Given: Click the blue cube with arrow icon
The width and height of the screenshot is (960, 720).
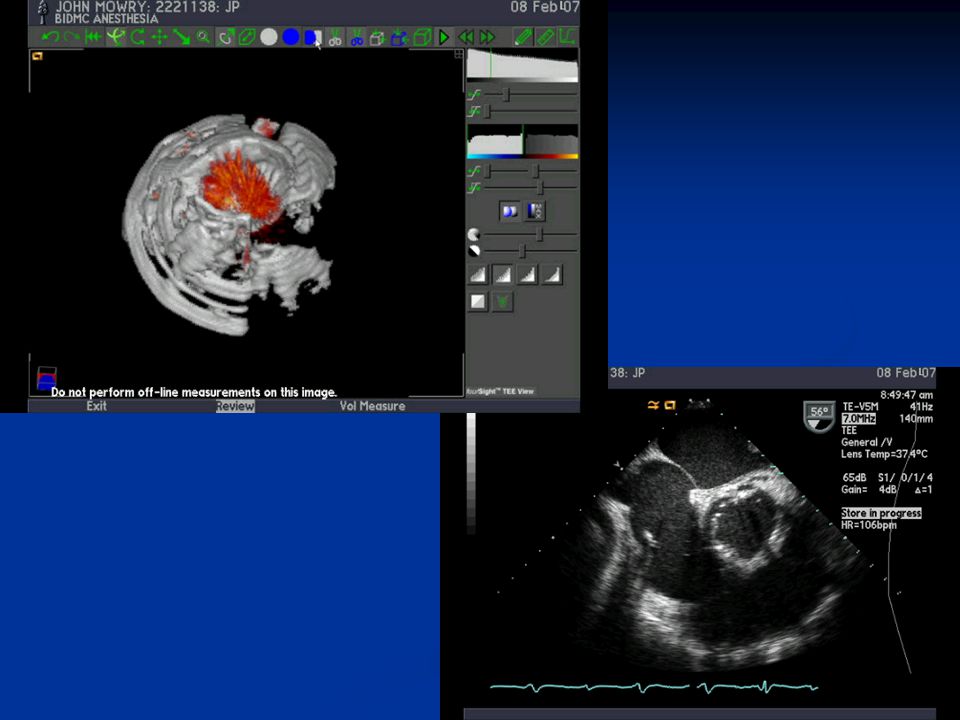Looking at the screenshot, I should 399,37.
